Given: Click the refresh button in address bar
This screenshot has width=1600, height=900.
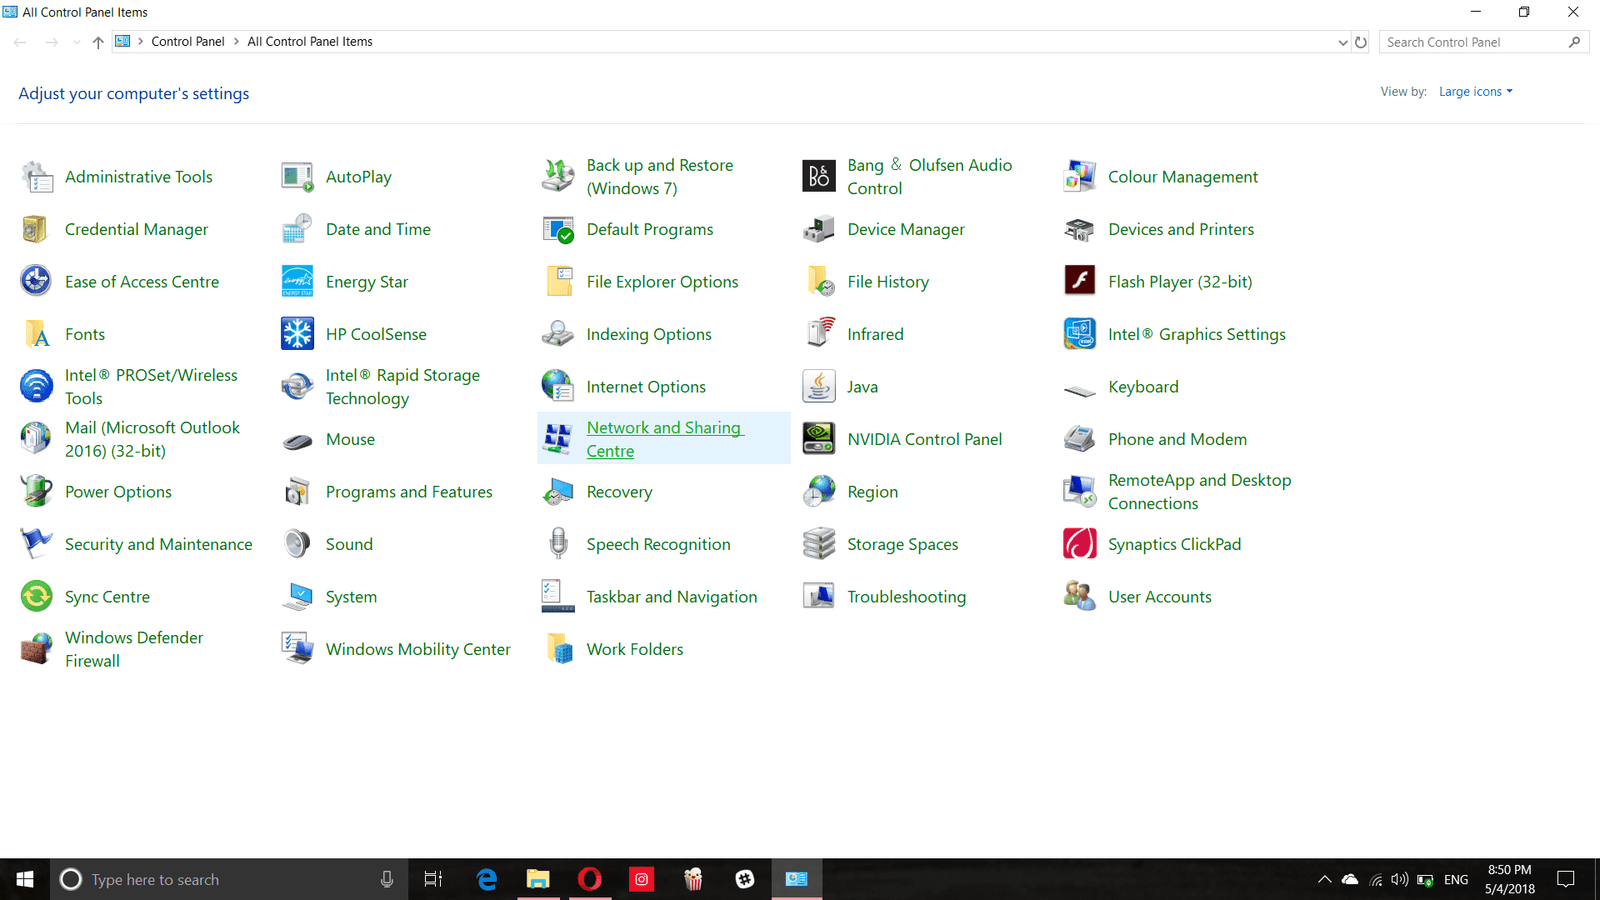Looking at the screenshot, I should (x=1360, y=42).
